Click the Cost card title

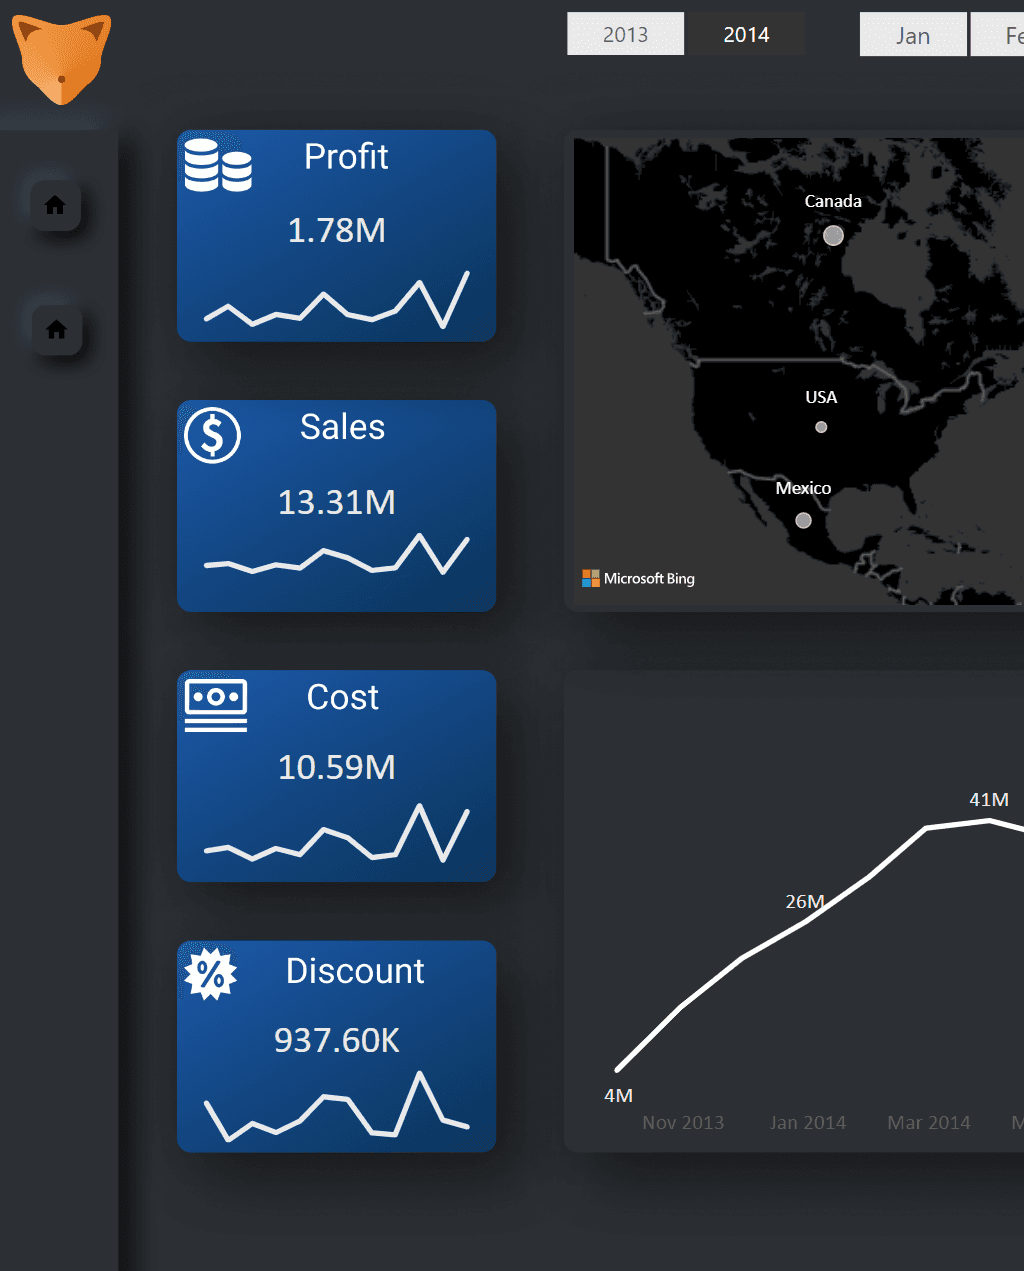[342, 697]
